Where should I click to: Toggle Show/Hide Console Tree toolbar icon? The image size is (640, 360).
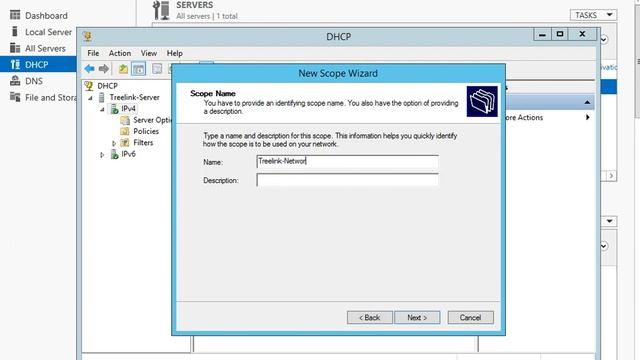(x=139, y=69)
